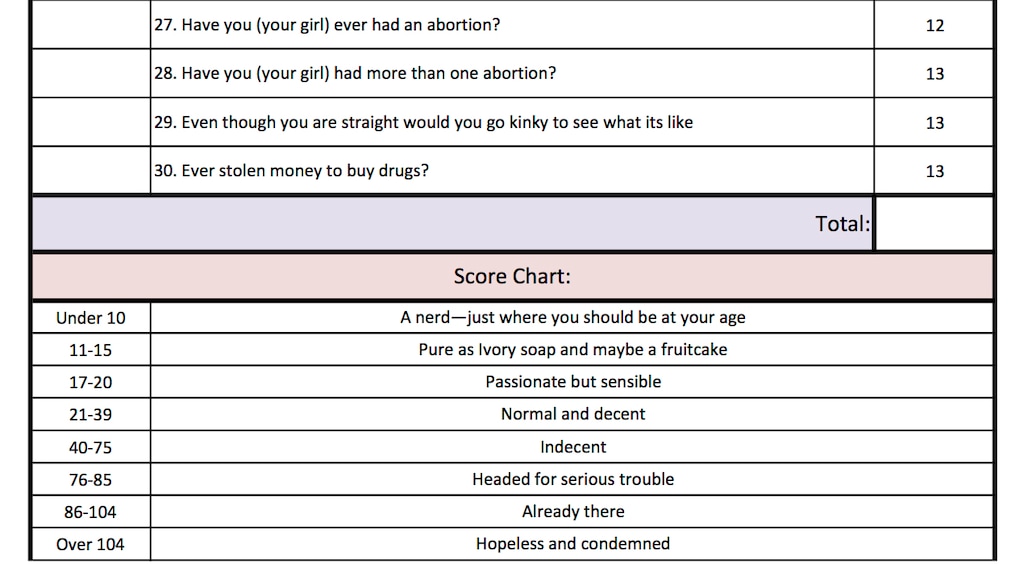Click the point value 12 cell

click(x=934, y=25)
